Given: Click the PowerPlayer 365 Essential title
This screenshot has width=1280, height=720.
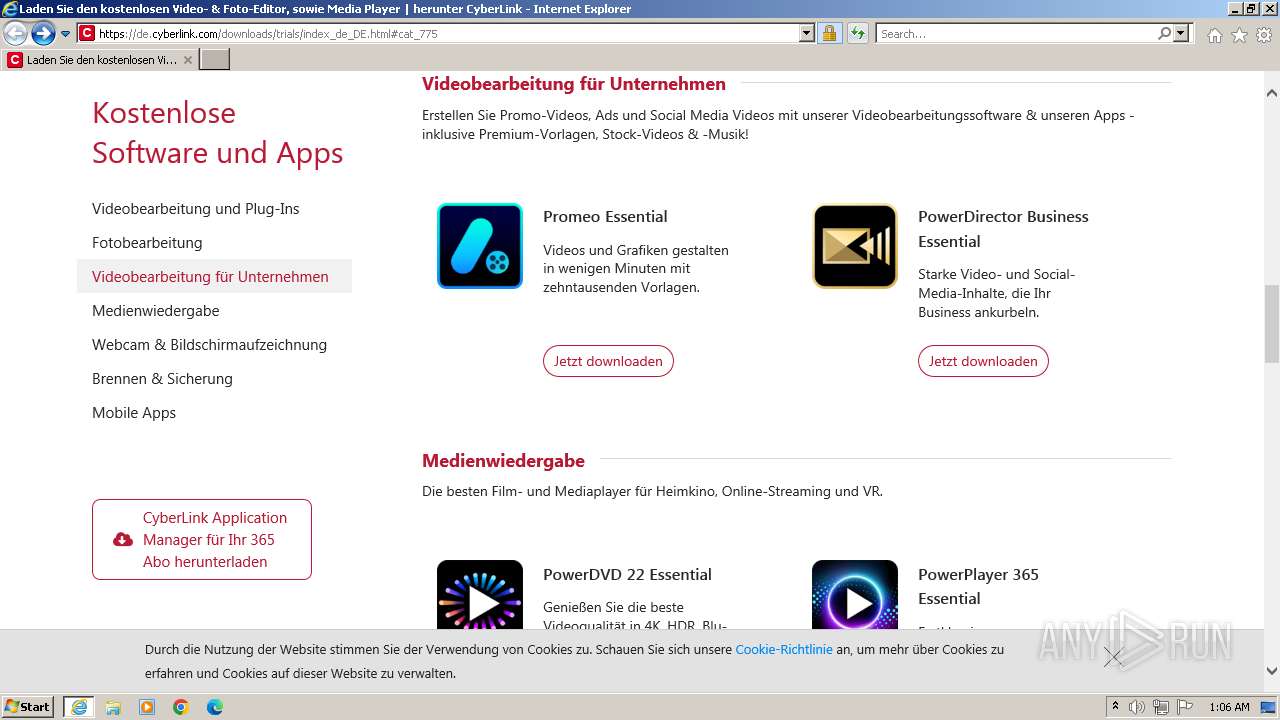Looking at the screenshot, I should [978, 586].
